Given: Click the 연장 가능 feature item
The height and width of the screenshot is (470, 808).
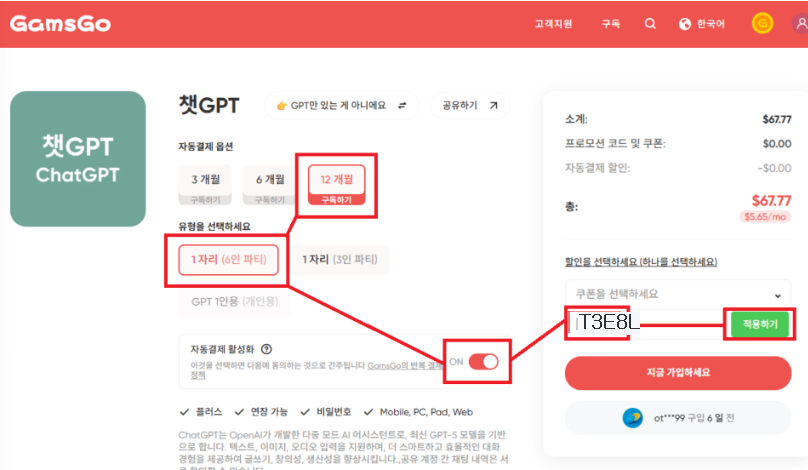Looking at the screenshot, I should [261, 412].
